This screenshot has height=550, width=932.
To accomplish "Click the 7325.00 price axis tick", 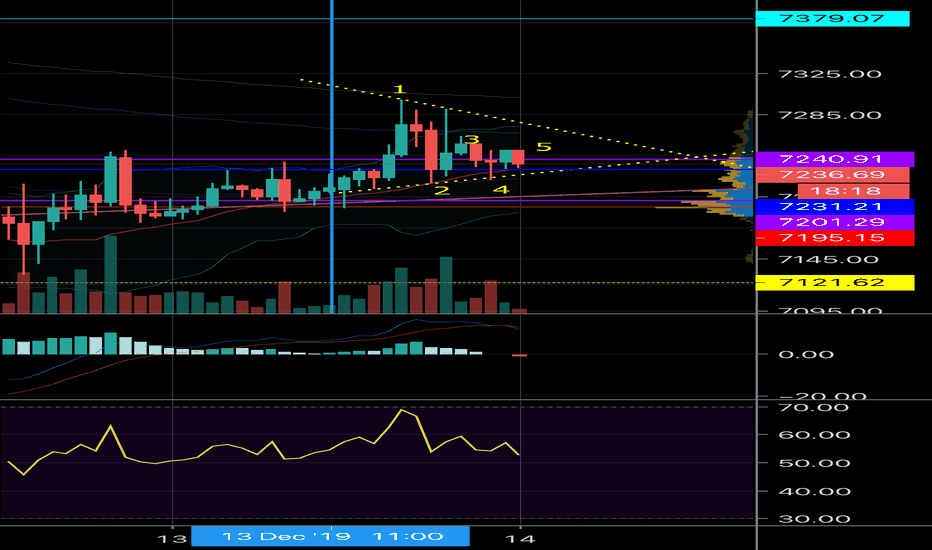I will tap(830, 74).
